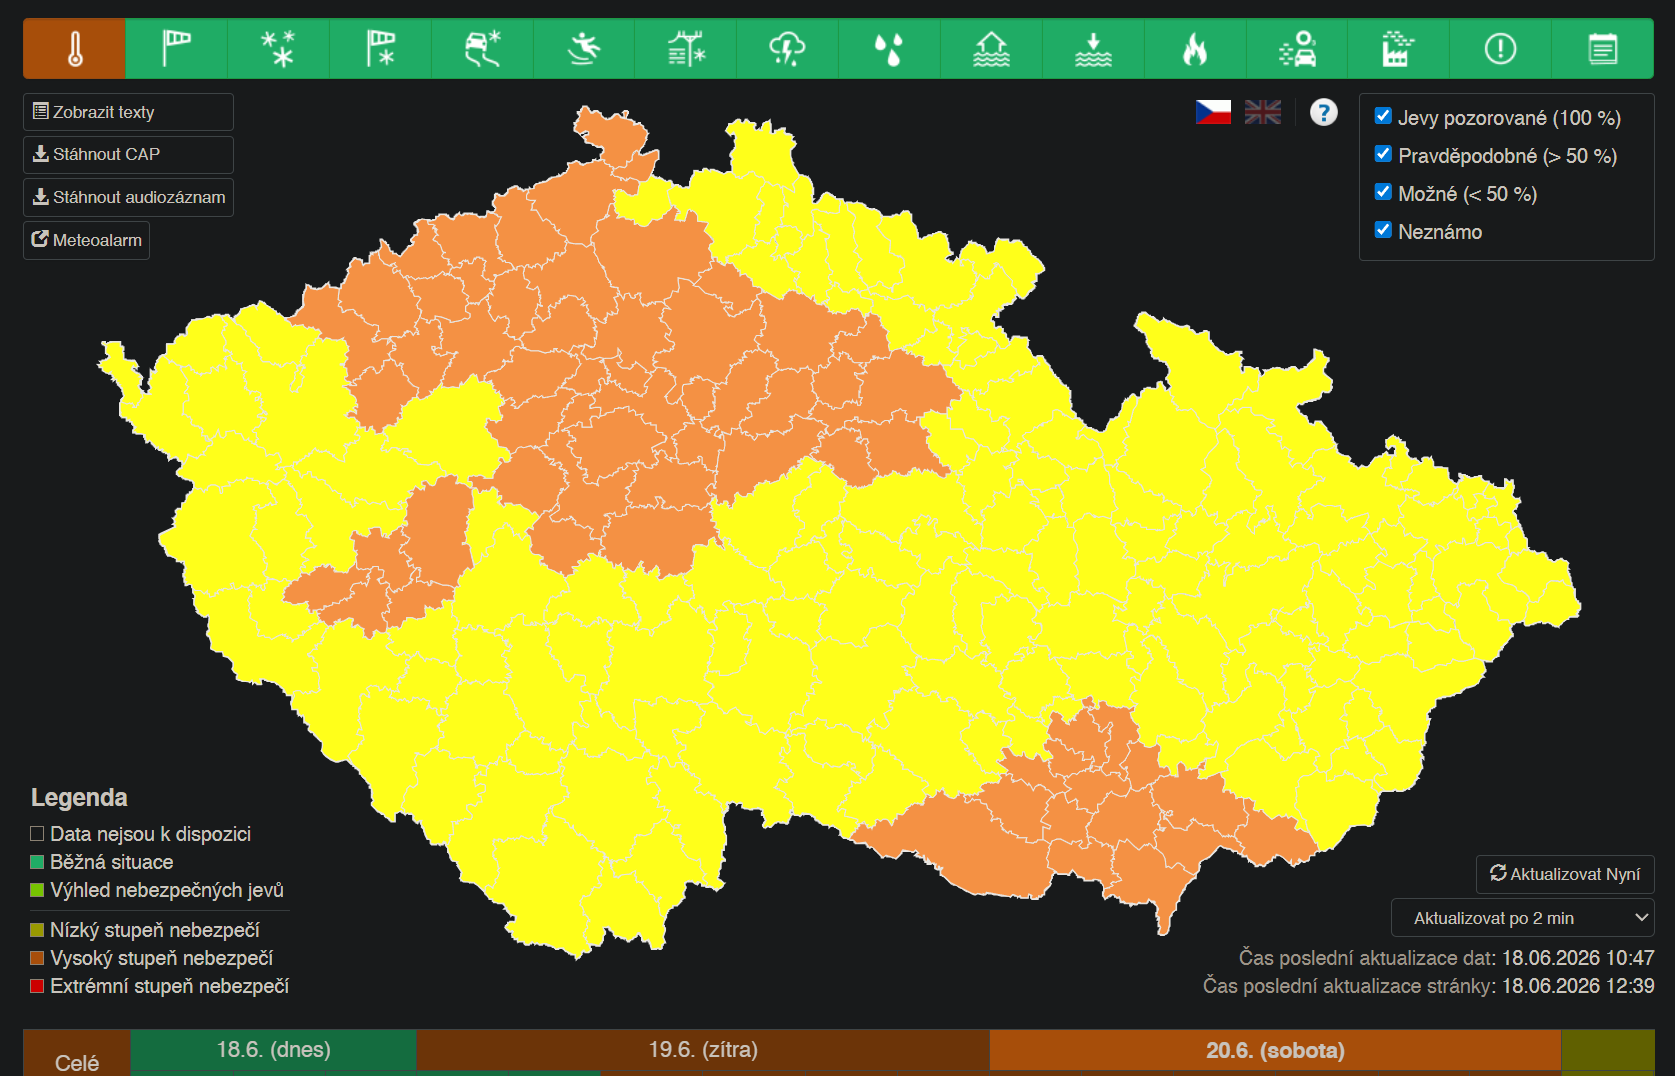Select the snow drifts windsock-with-snowflake icon
The height and width of the screenshot is (1076, 1675).
(x=381, y=48)
